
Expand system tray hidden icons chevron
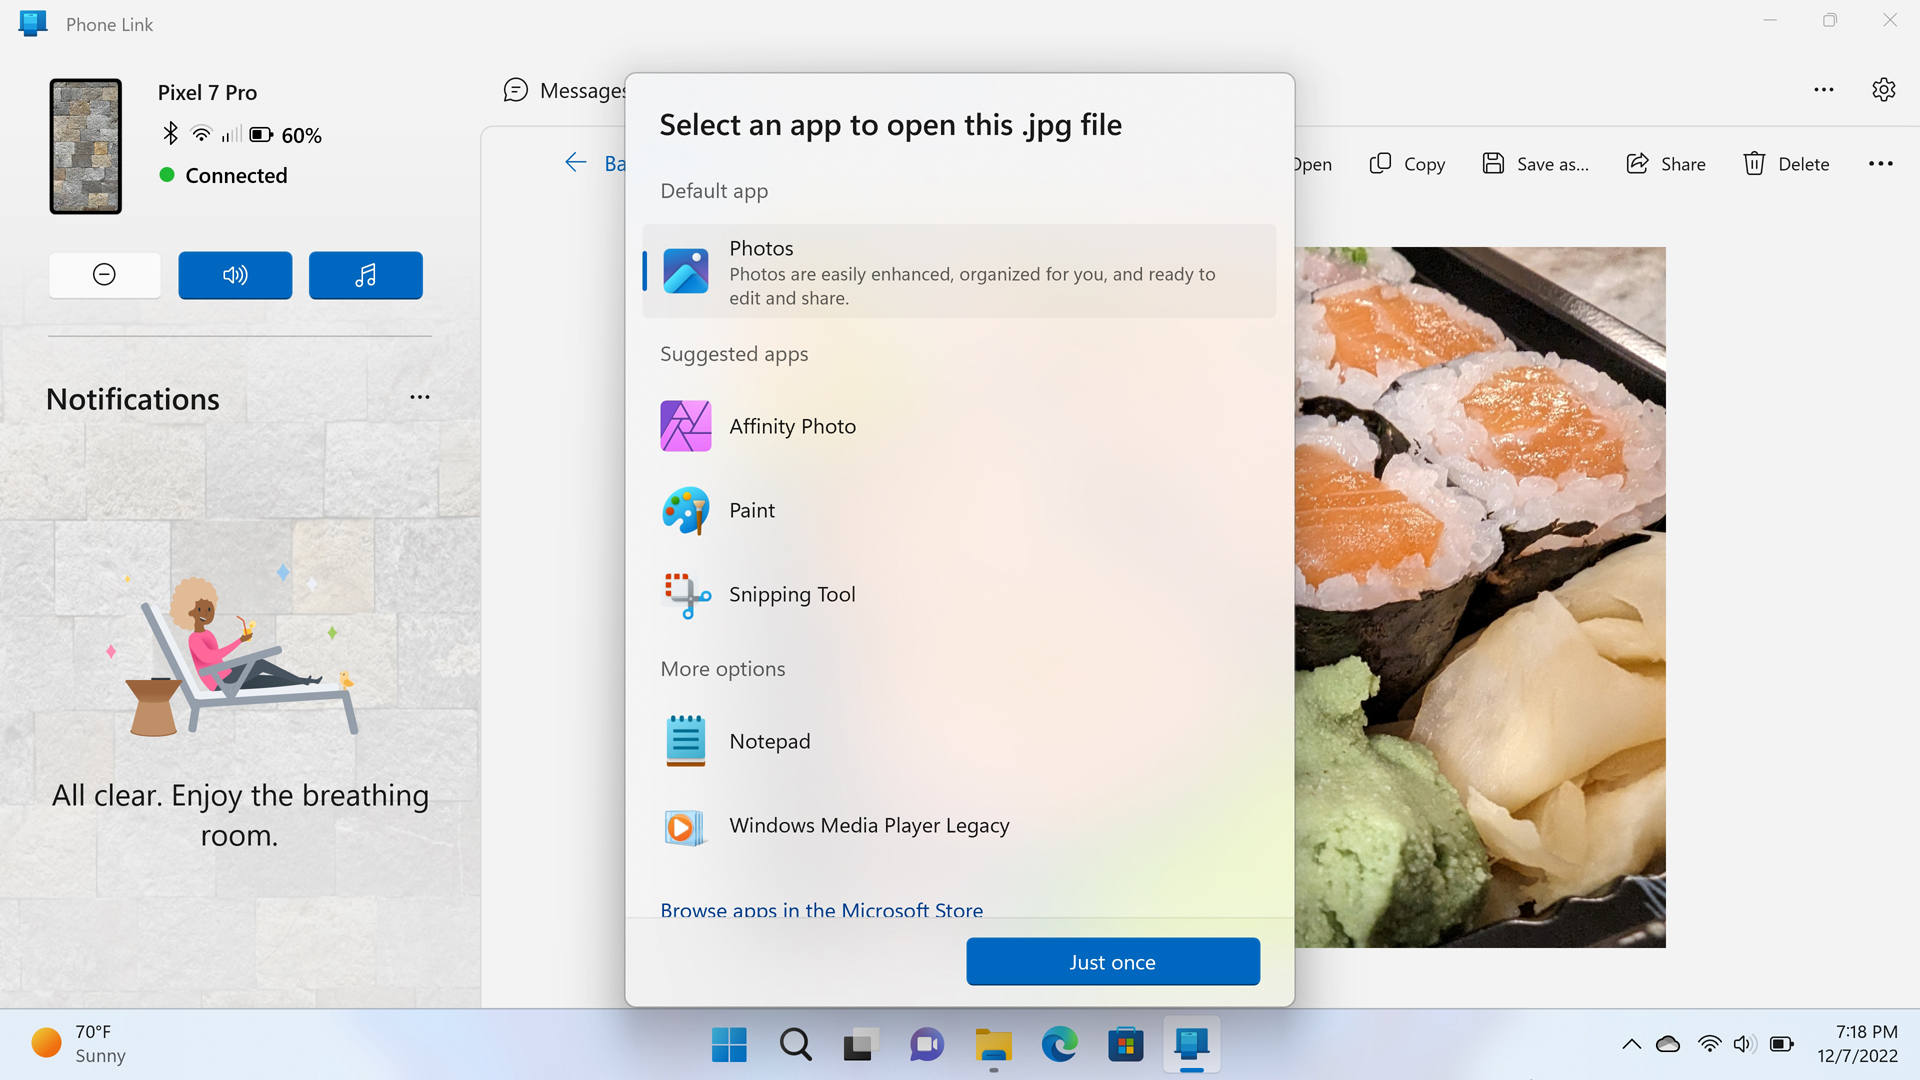(x=1631, y=1044)
